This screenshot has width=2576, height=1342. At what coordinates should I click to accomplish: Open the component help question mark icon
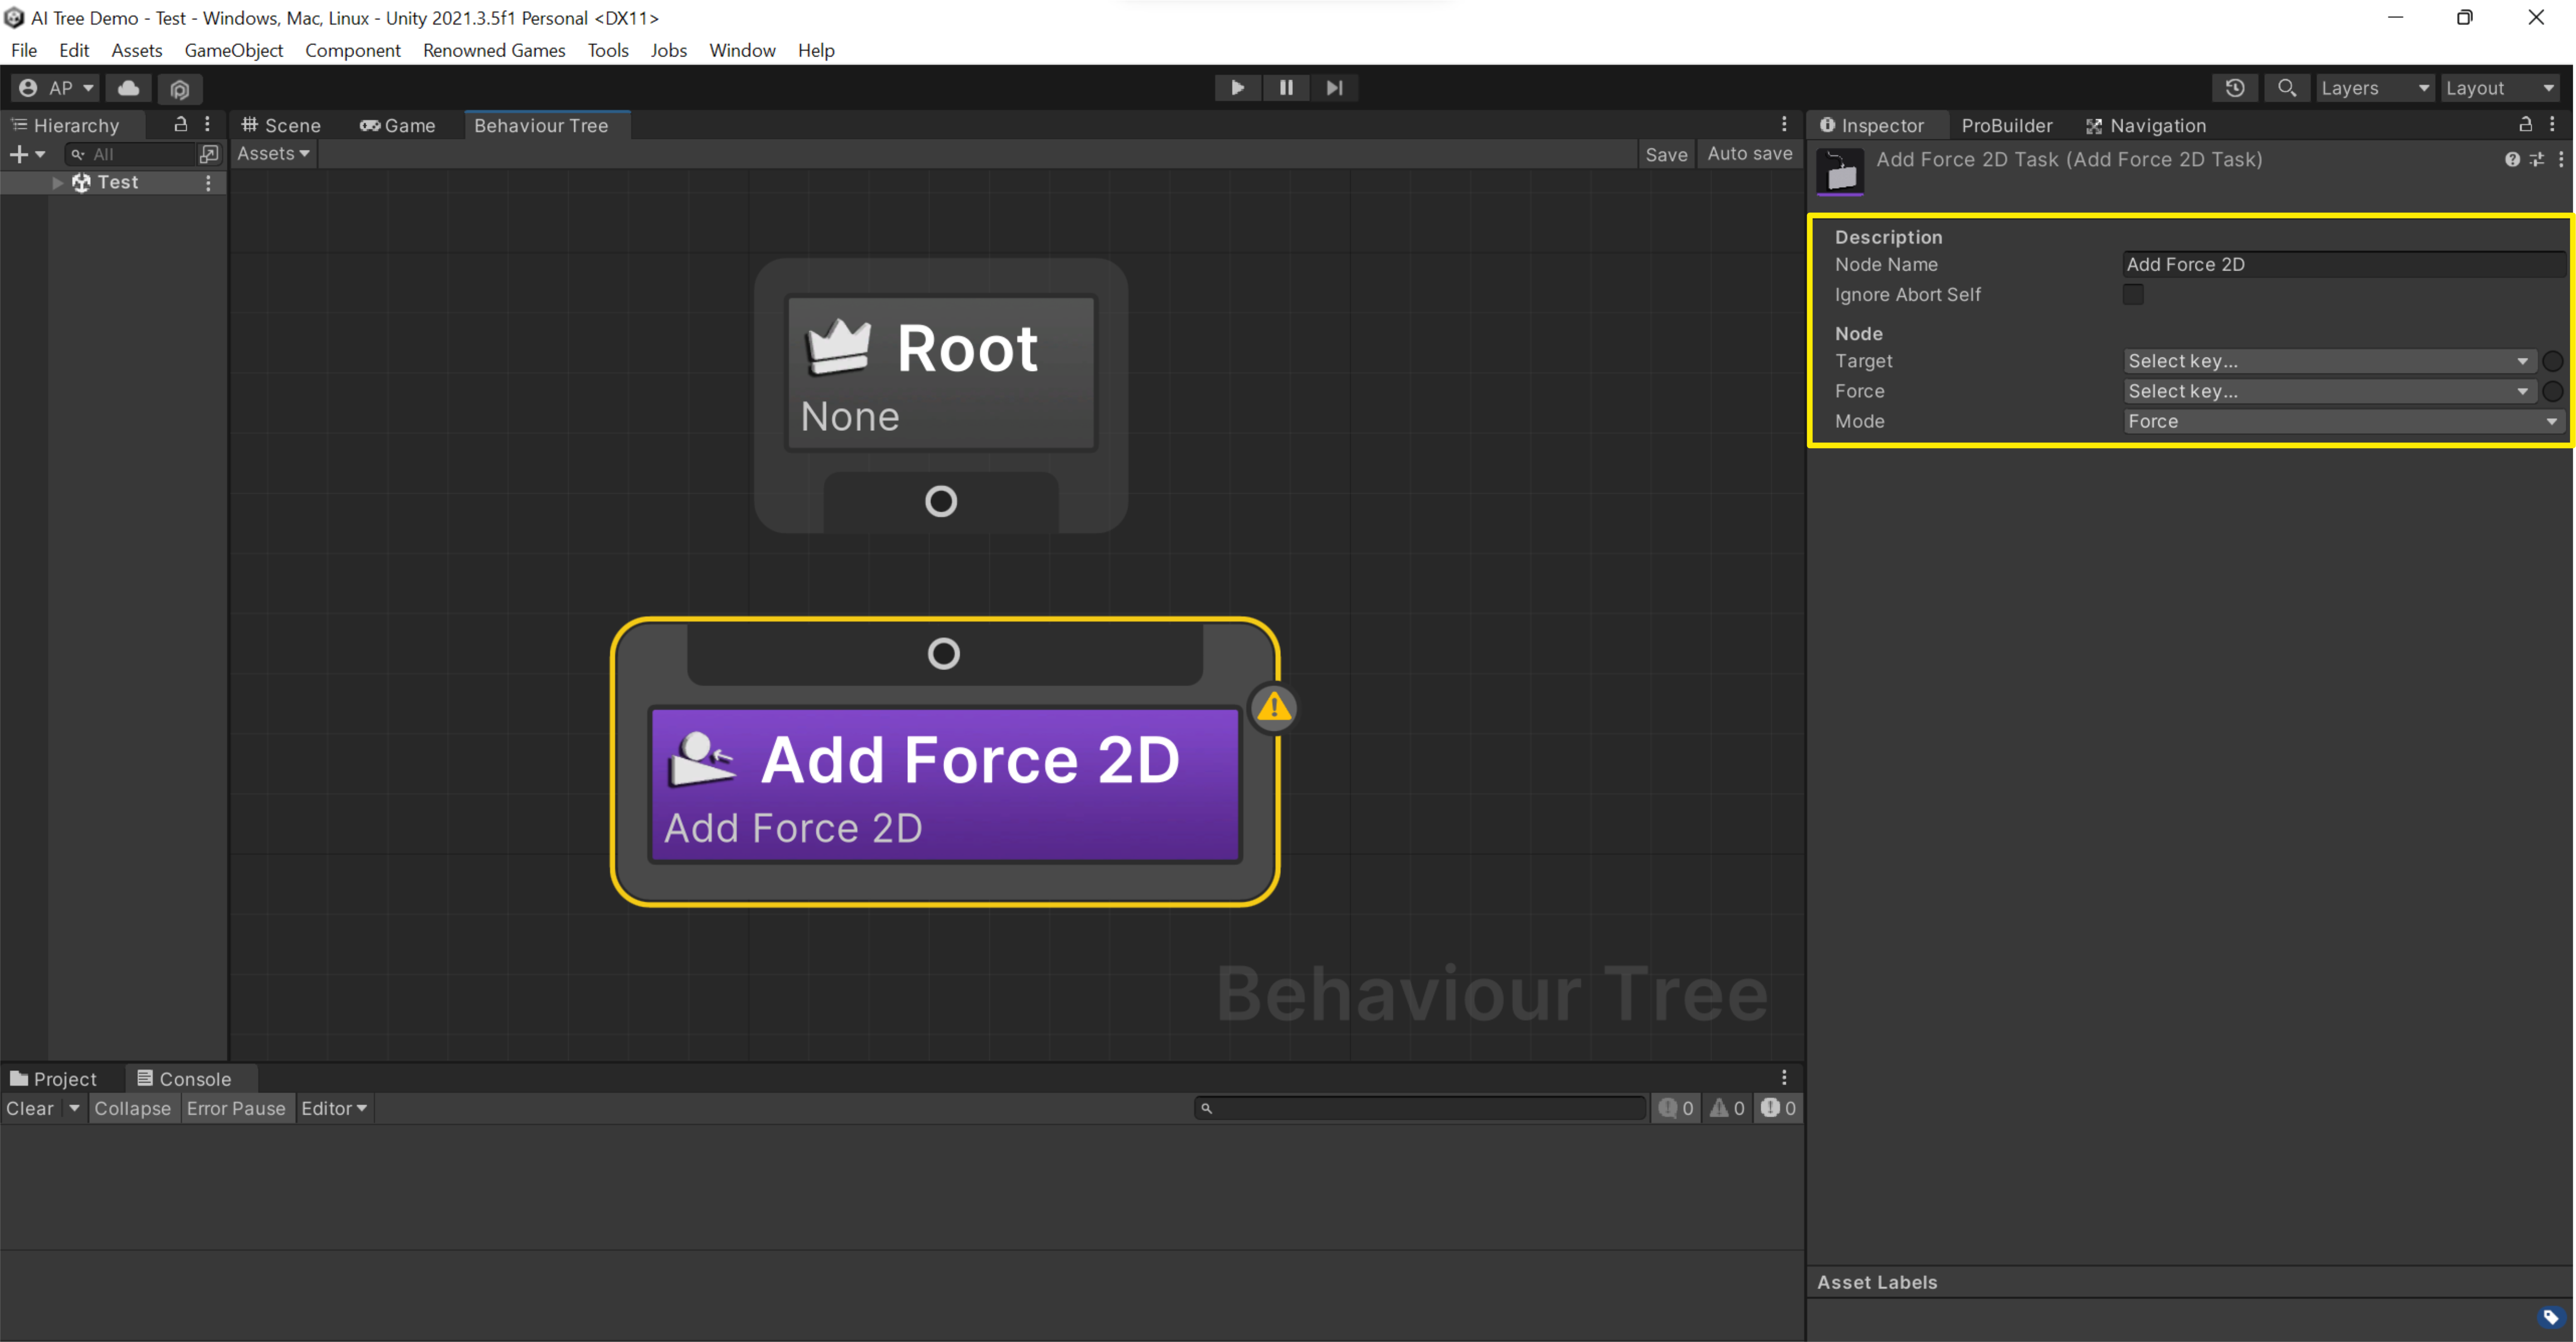tap(2511, 159)
